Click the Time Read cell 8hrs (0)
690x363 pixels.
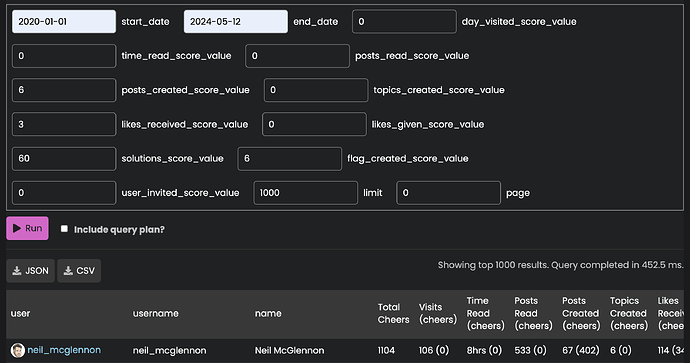point(484,351)
